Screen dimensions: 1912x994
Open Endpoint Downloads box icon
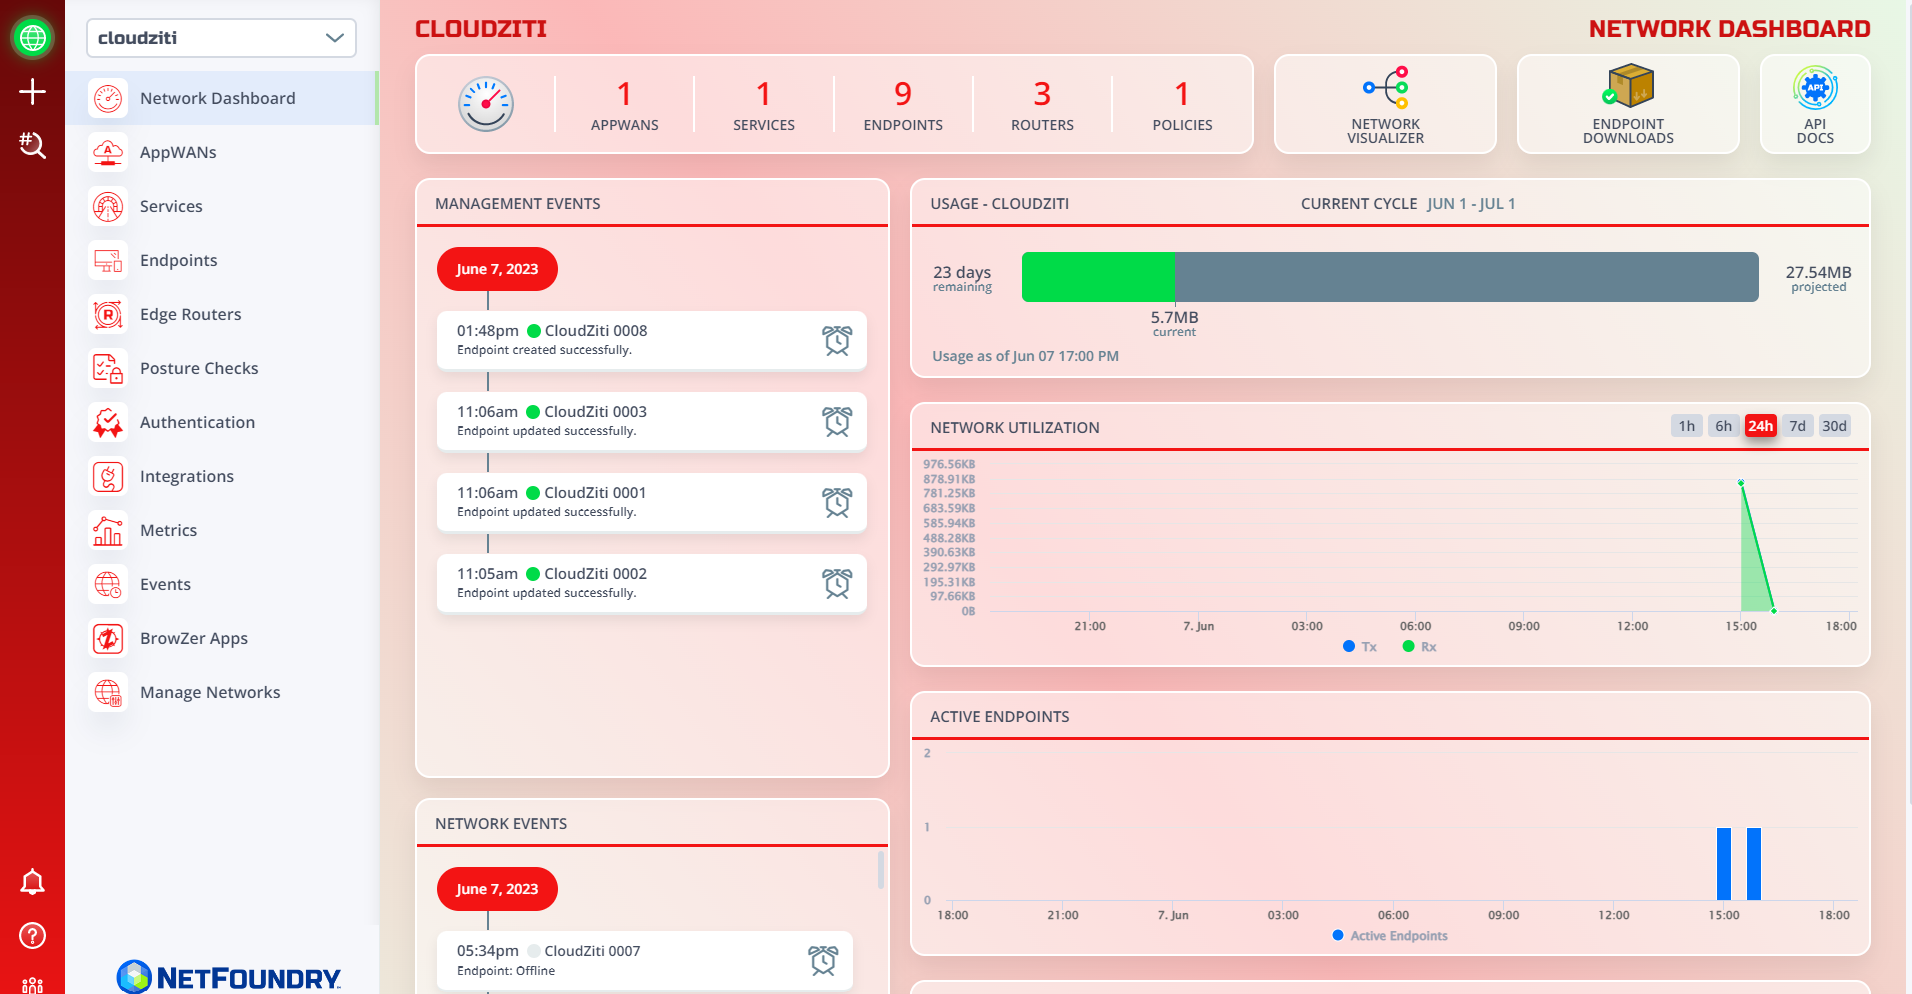(1628, 86)
